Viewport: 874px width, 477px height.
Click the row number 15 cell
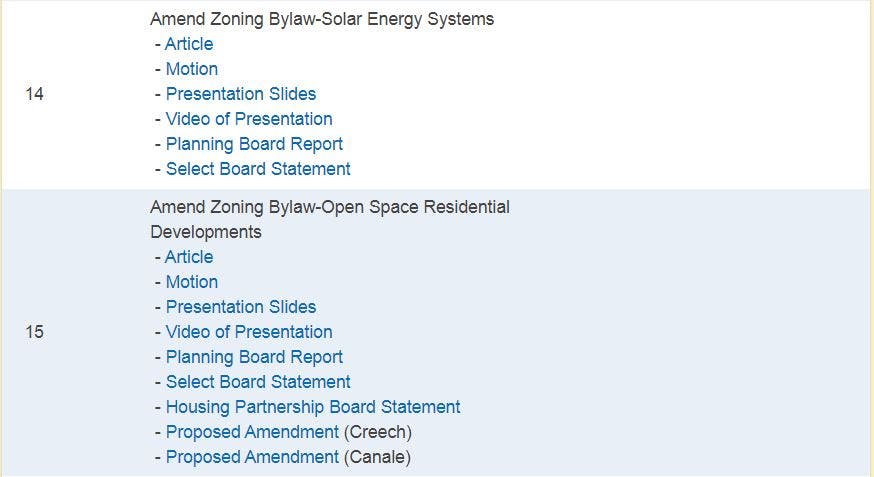click(x=35, y=332)
